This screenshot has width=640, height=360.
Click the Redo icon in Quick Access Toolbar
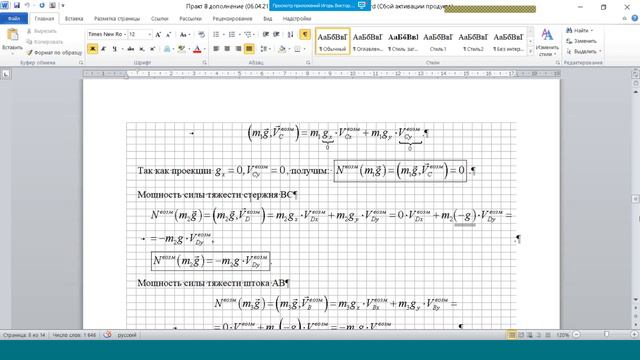(x=42, y=6)
